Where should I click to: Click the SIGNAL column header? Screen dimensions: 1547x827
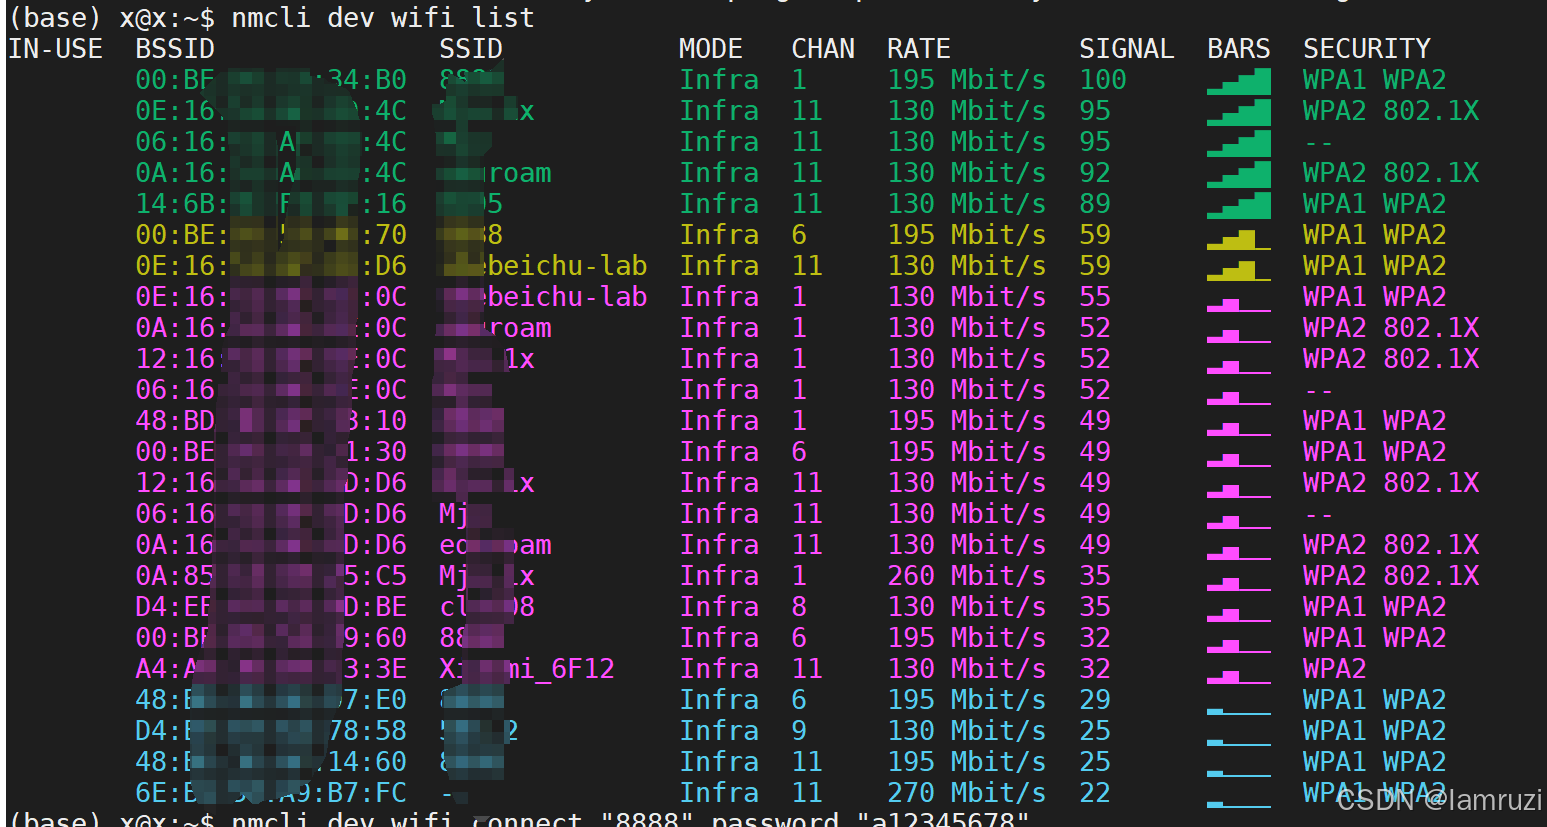click(x=1127, y=49)
